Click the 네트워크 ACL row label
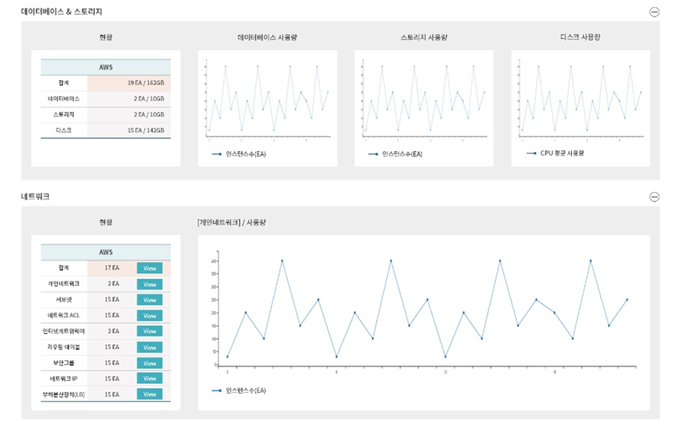Image resolution: width=674 pixels, height=427 pixels. [64, 316]
